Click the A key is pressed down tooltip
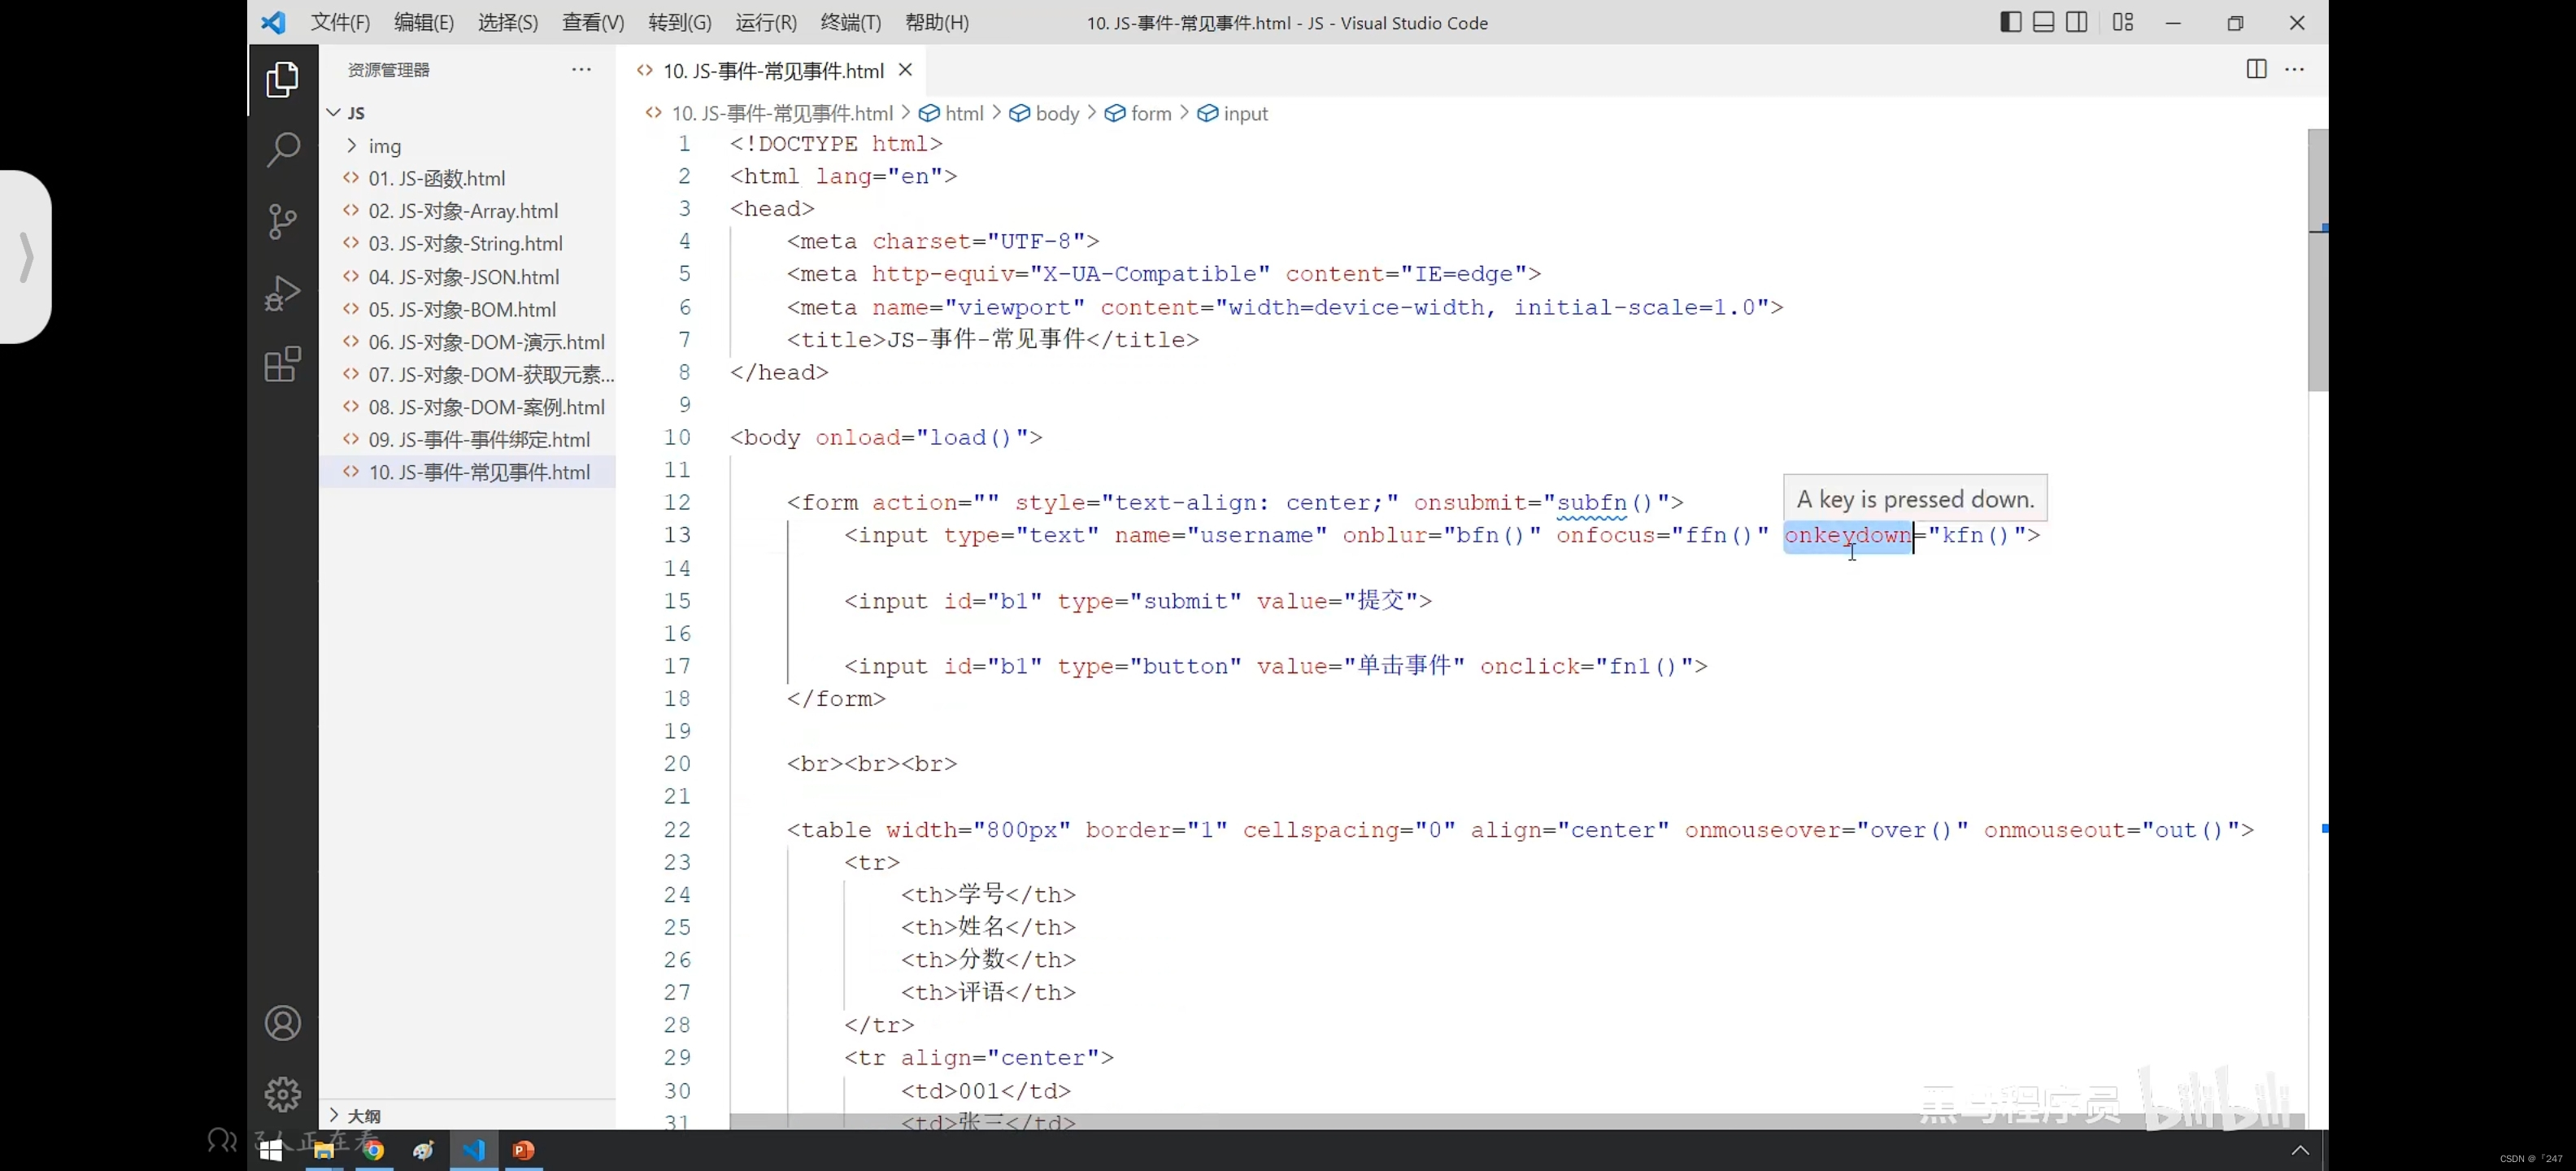Image resolution: width=2576 pixels, height=1171 pixels. click(1915, 498)
